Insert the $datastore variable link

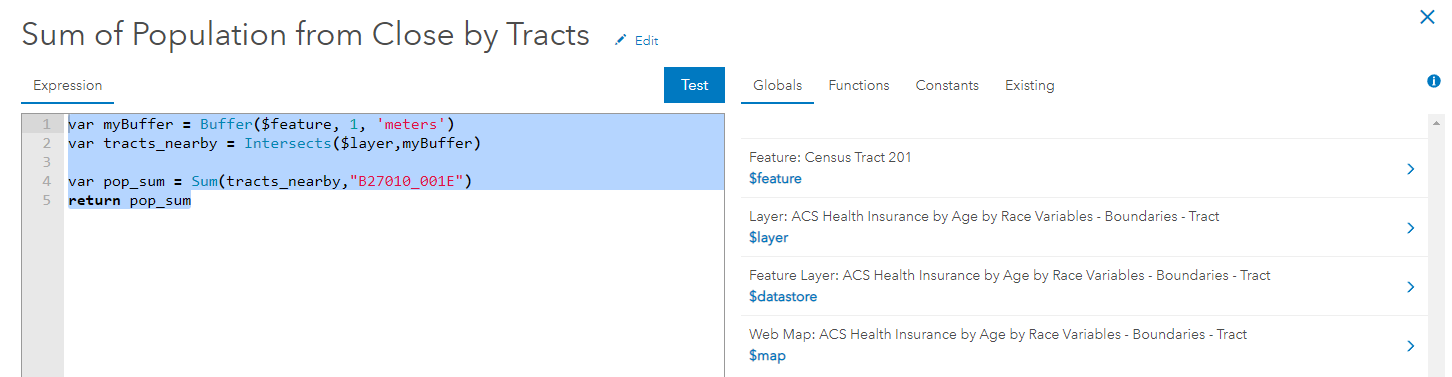[783, 297]
